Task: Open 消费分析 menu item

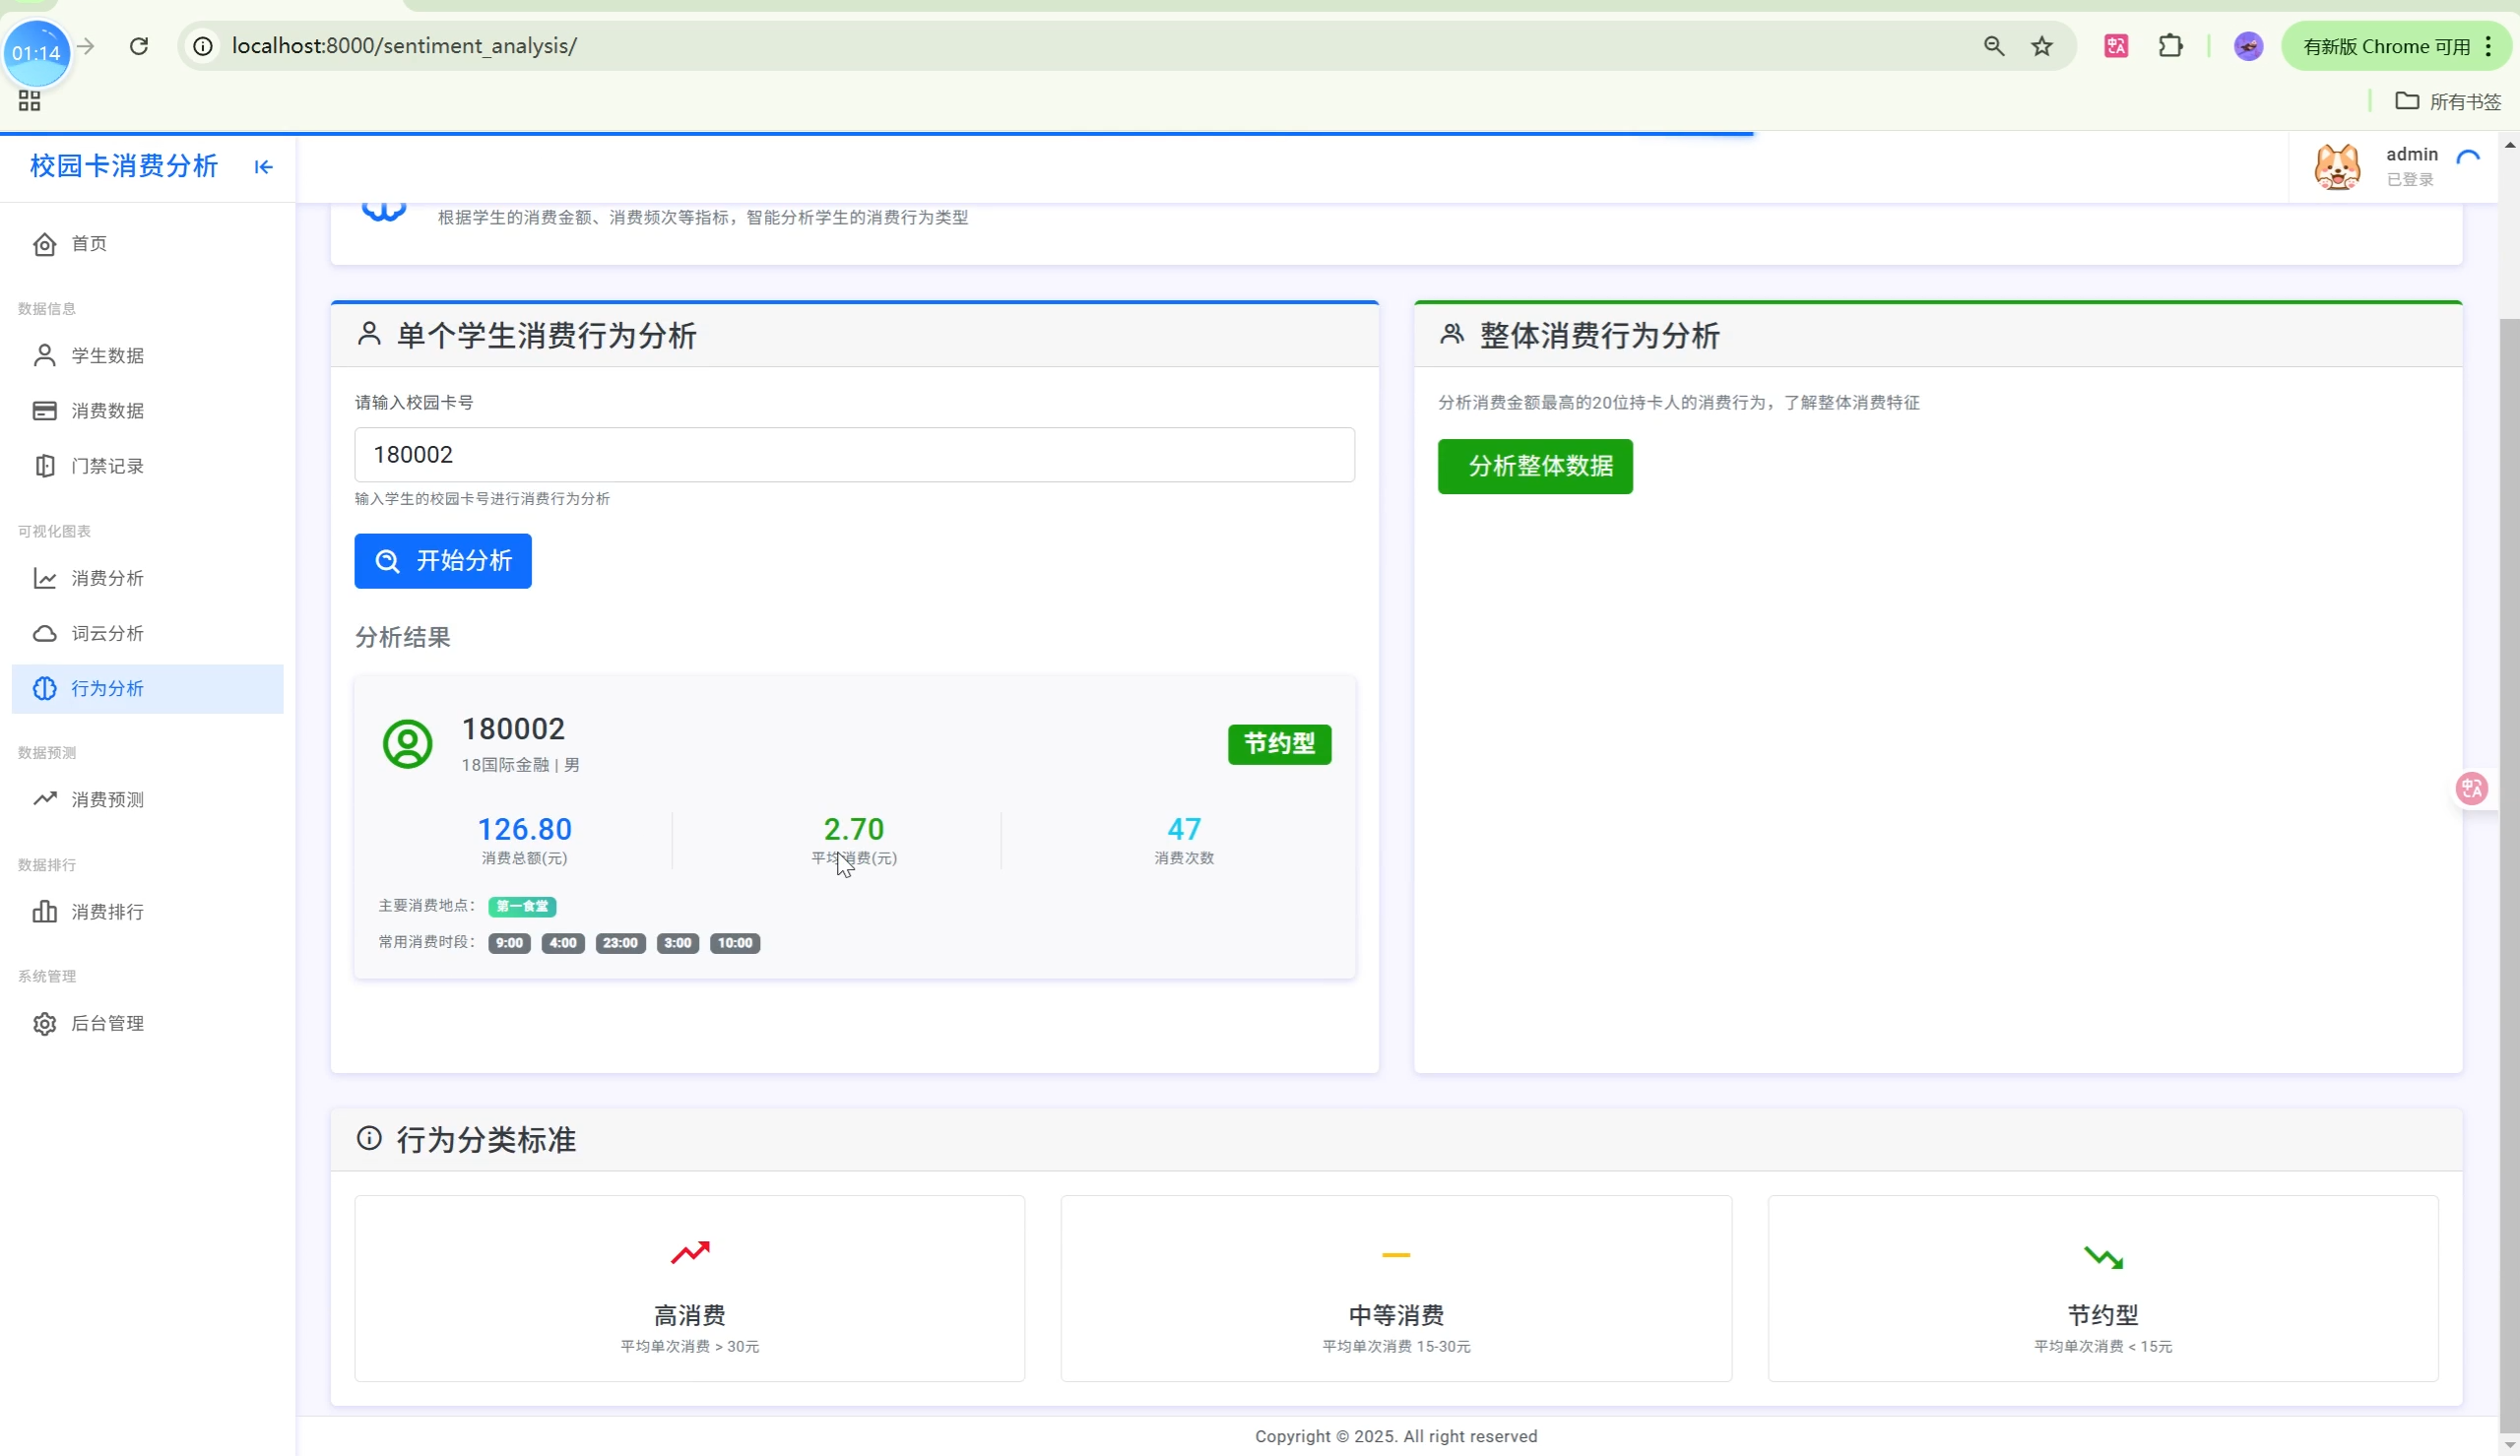Action: coord(107,579)
